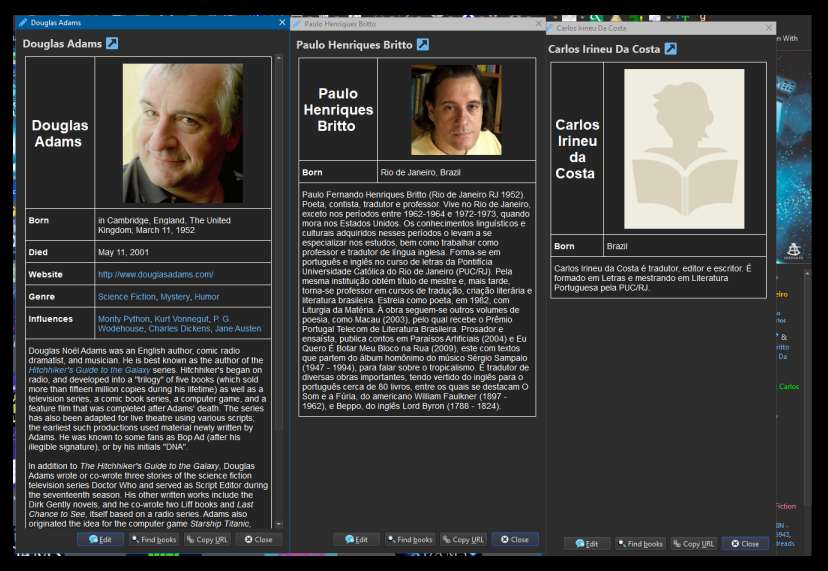Open Kurt Vonnegut influence link
The width and height of the screenshot is (828, 571).
pos(182,319)
